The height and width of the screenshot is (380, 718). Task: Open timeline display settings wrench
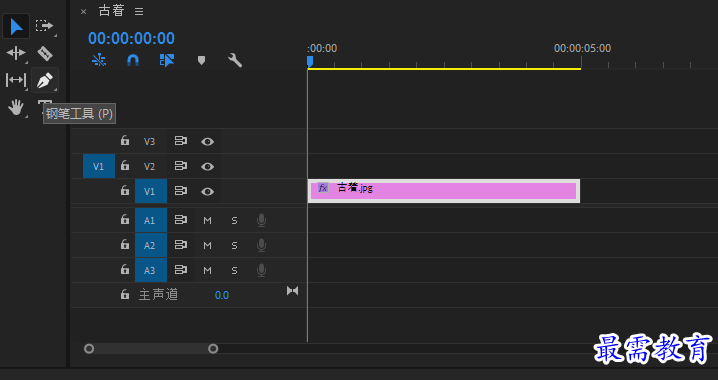(235, 60)
